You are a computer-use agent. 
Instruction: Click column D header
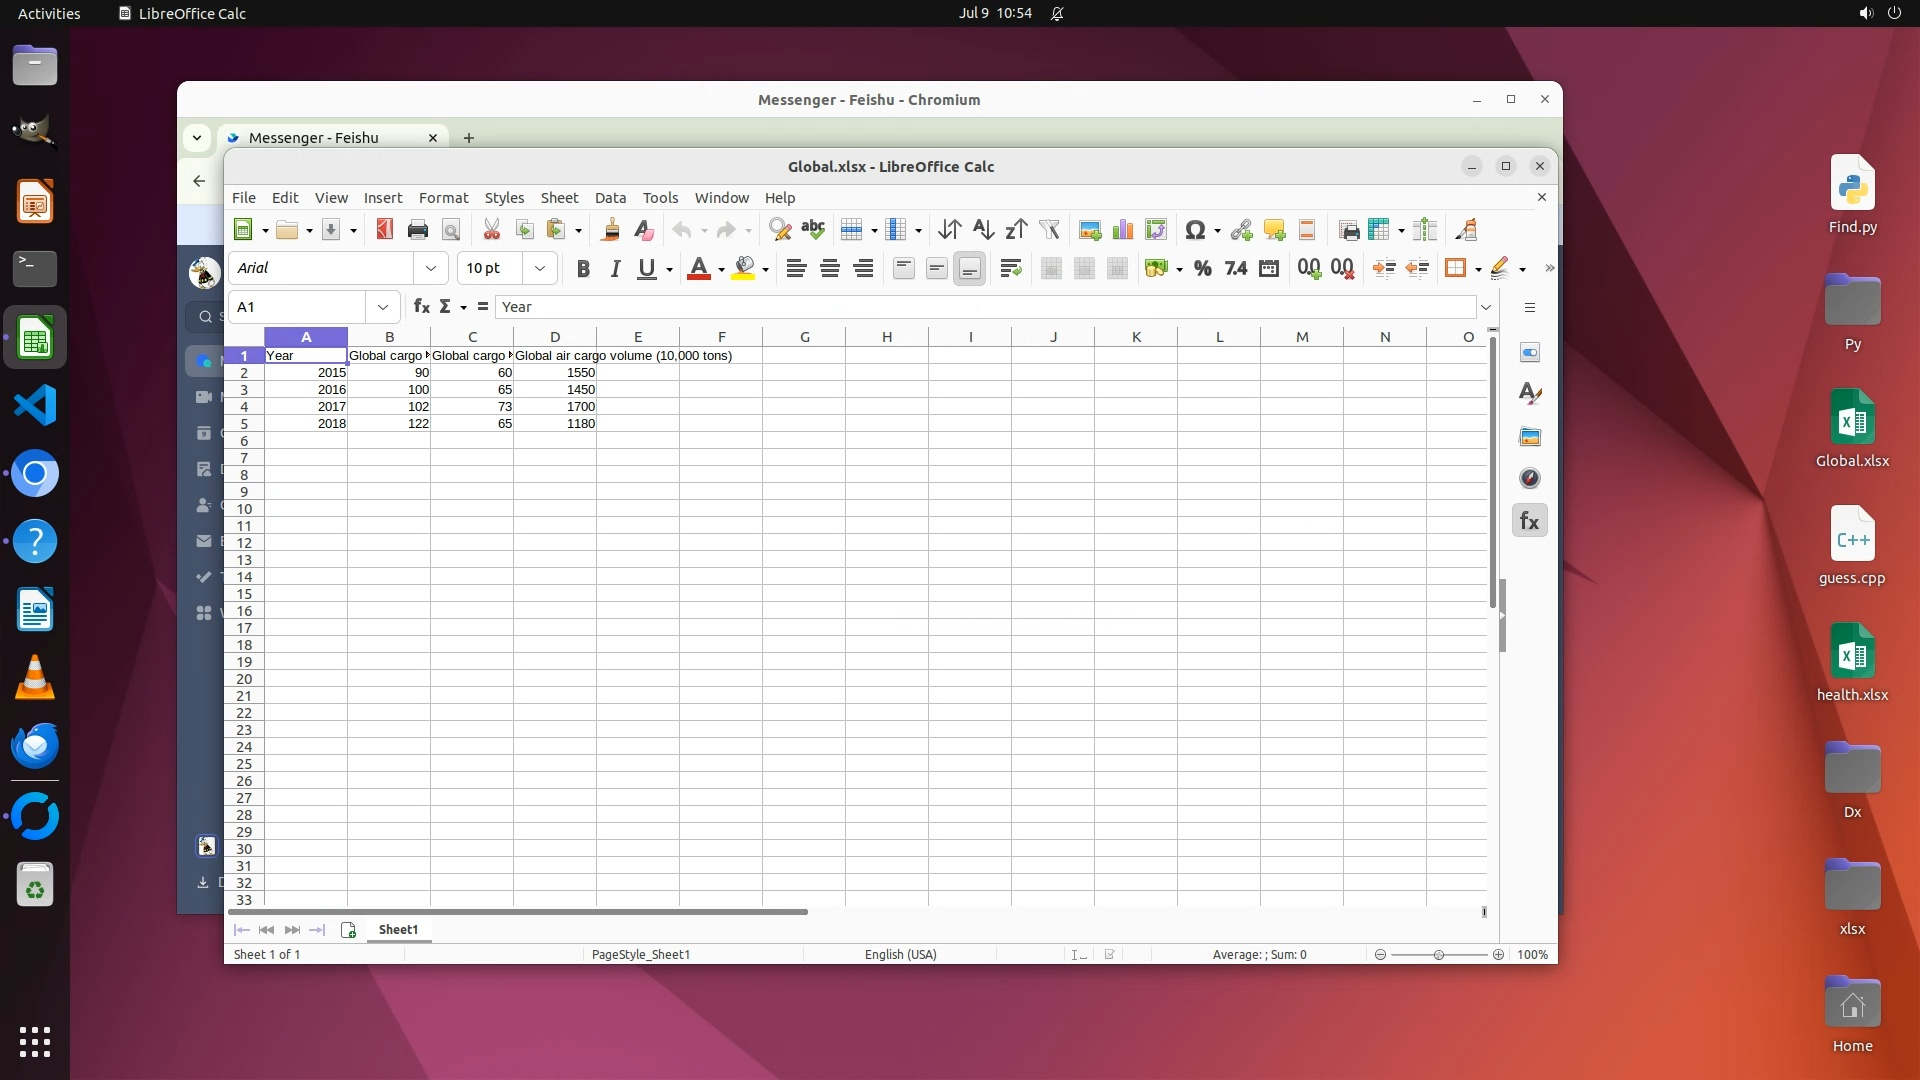(555, 337)
